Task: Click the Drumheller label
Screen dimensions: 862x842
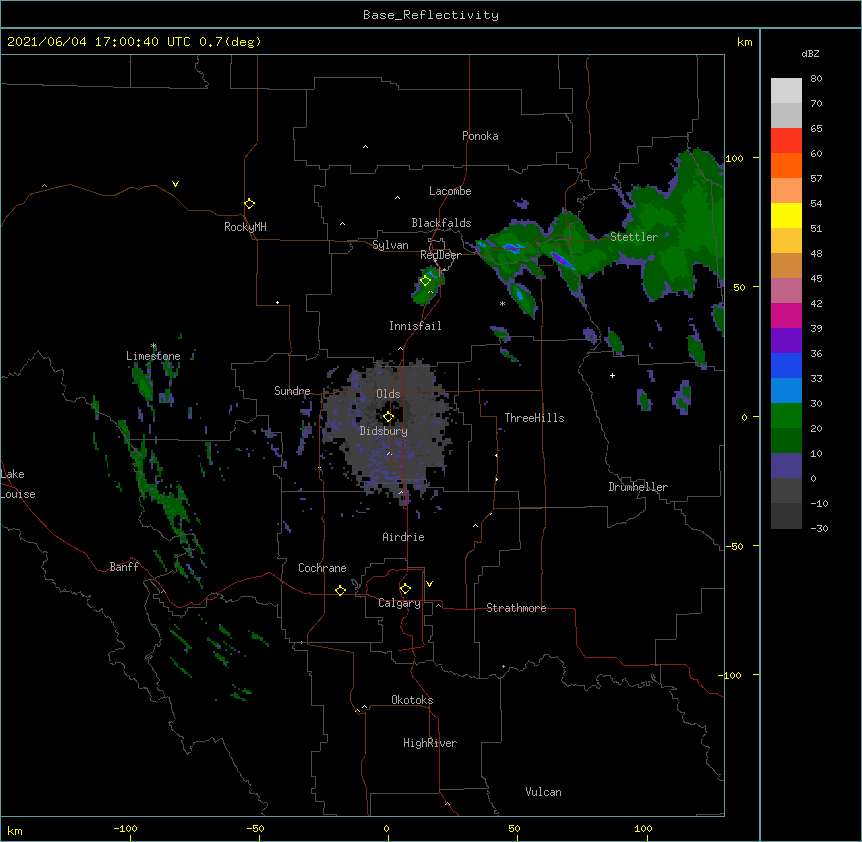Action: pos(638,487)
